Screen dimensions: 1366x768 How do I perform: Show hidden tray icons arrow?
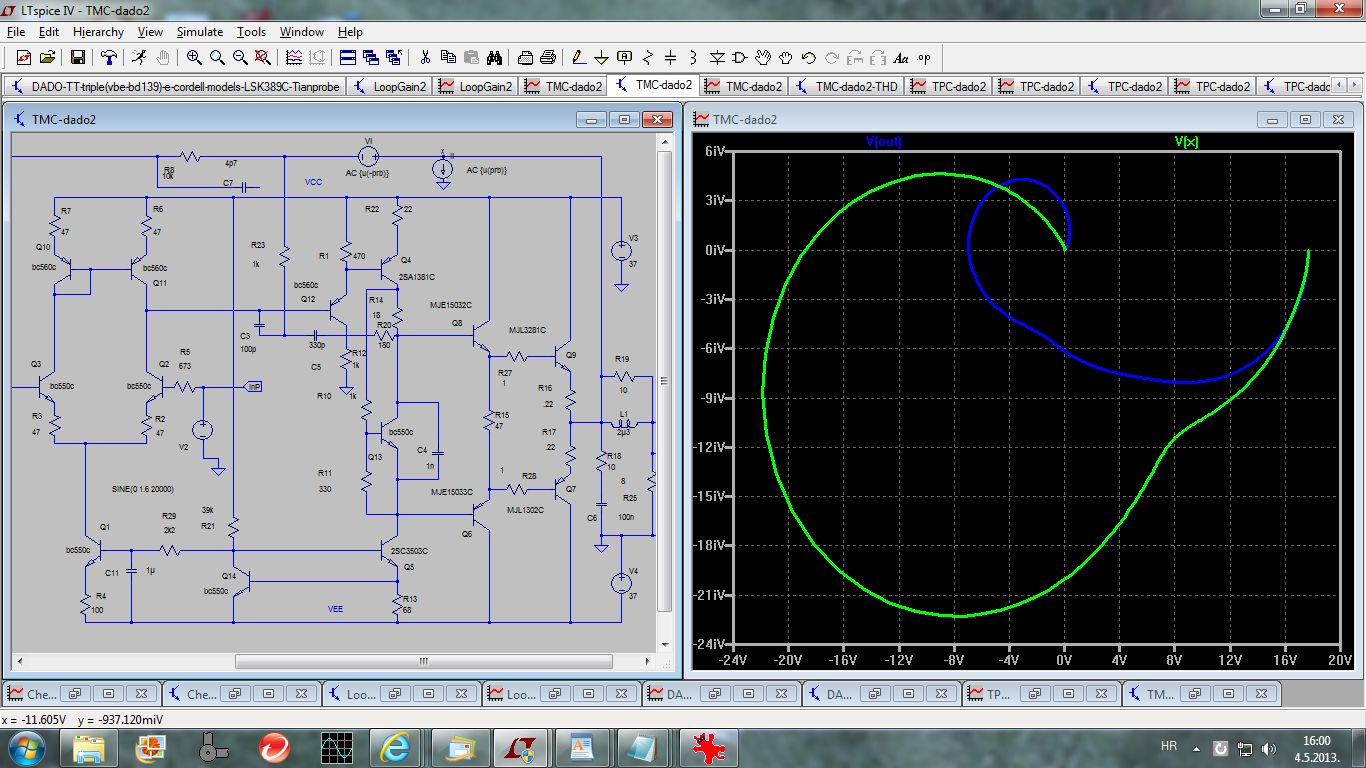point(1198,748)
